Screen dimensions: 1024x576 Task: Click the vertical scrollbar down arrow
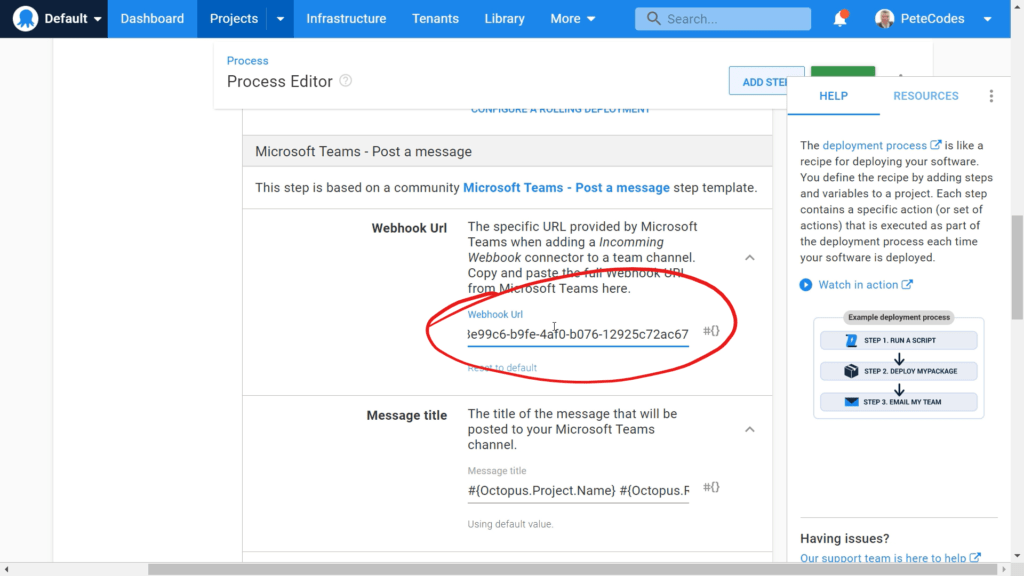point(1017,556)
